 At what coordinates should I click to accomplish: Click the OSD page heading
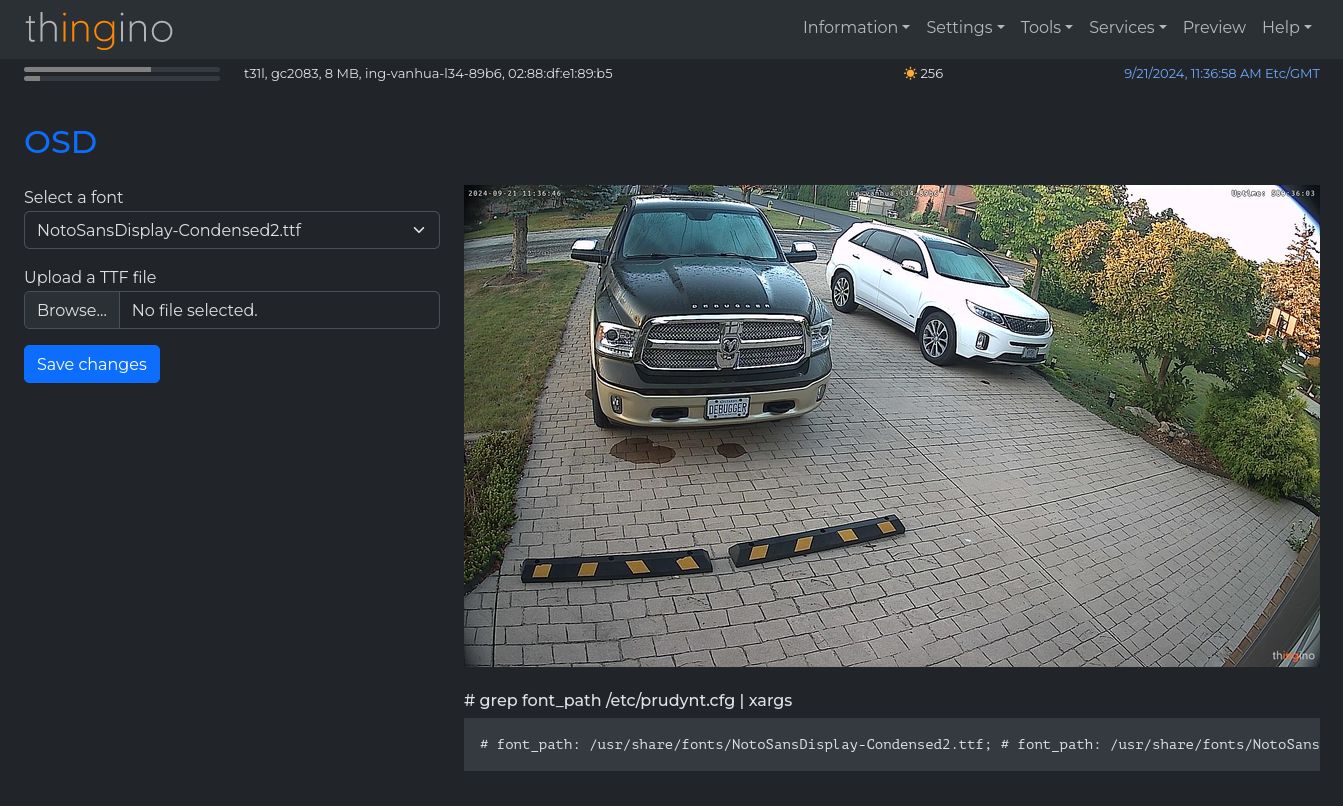[60, 142]
